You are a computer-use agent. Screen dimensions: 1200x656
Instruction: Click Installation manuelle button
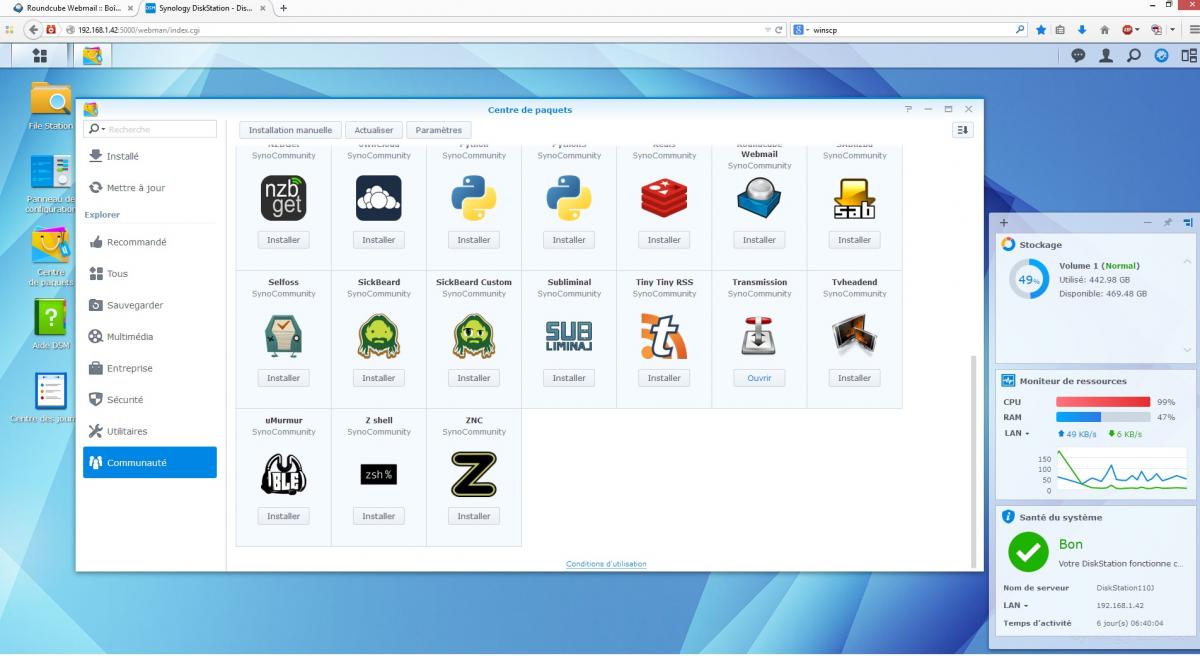290,130
